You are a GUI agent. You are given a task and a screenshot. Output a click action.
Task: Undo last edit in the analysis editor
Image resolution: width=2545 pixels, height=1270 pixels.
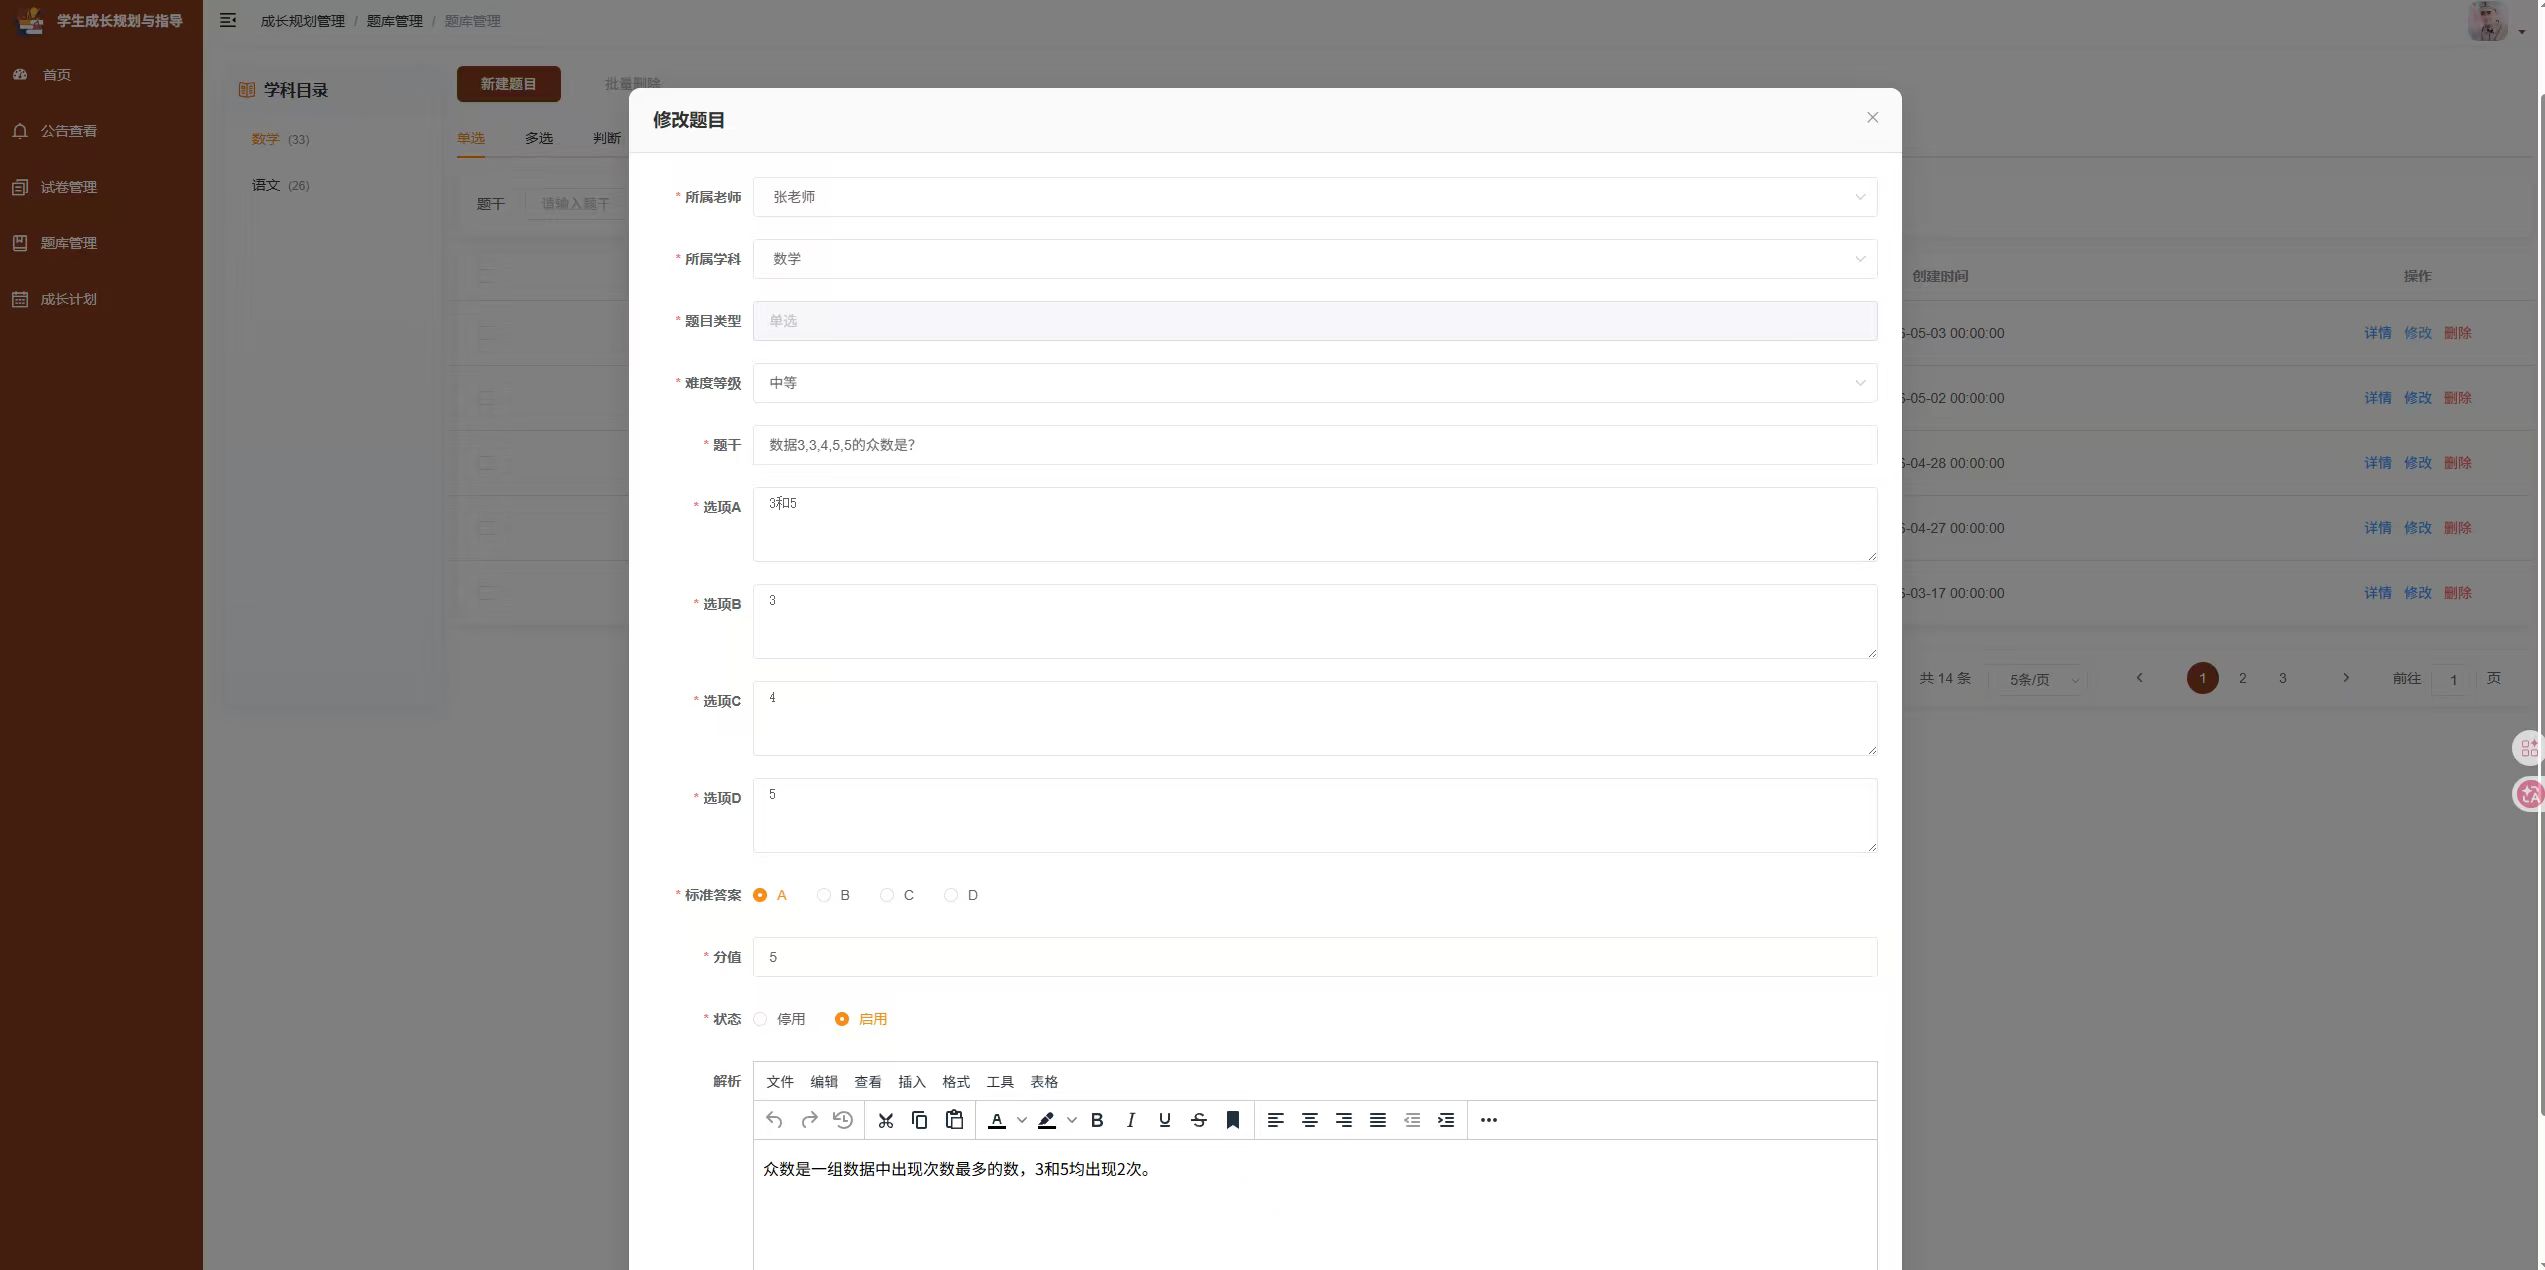pos(774,1120)
